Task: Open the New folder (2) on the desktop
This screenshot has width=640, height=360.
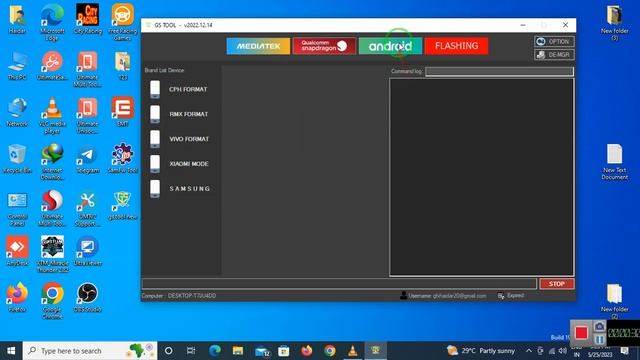Action: click(x=614, y=301)
